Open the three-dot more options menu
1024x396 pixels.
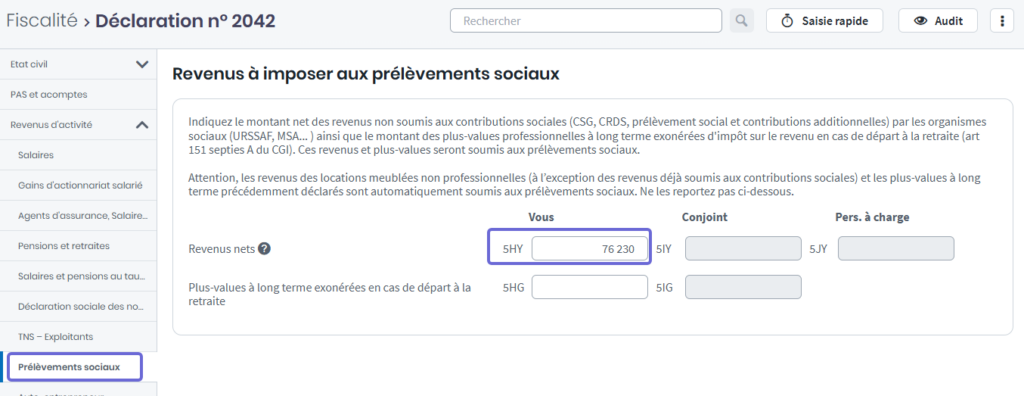tap(1002, 21)
